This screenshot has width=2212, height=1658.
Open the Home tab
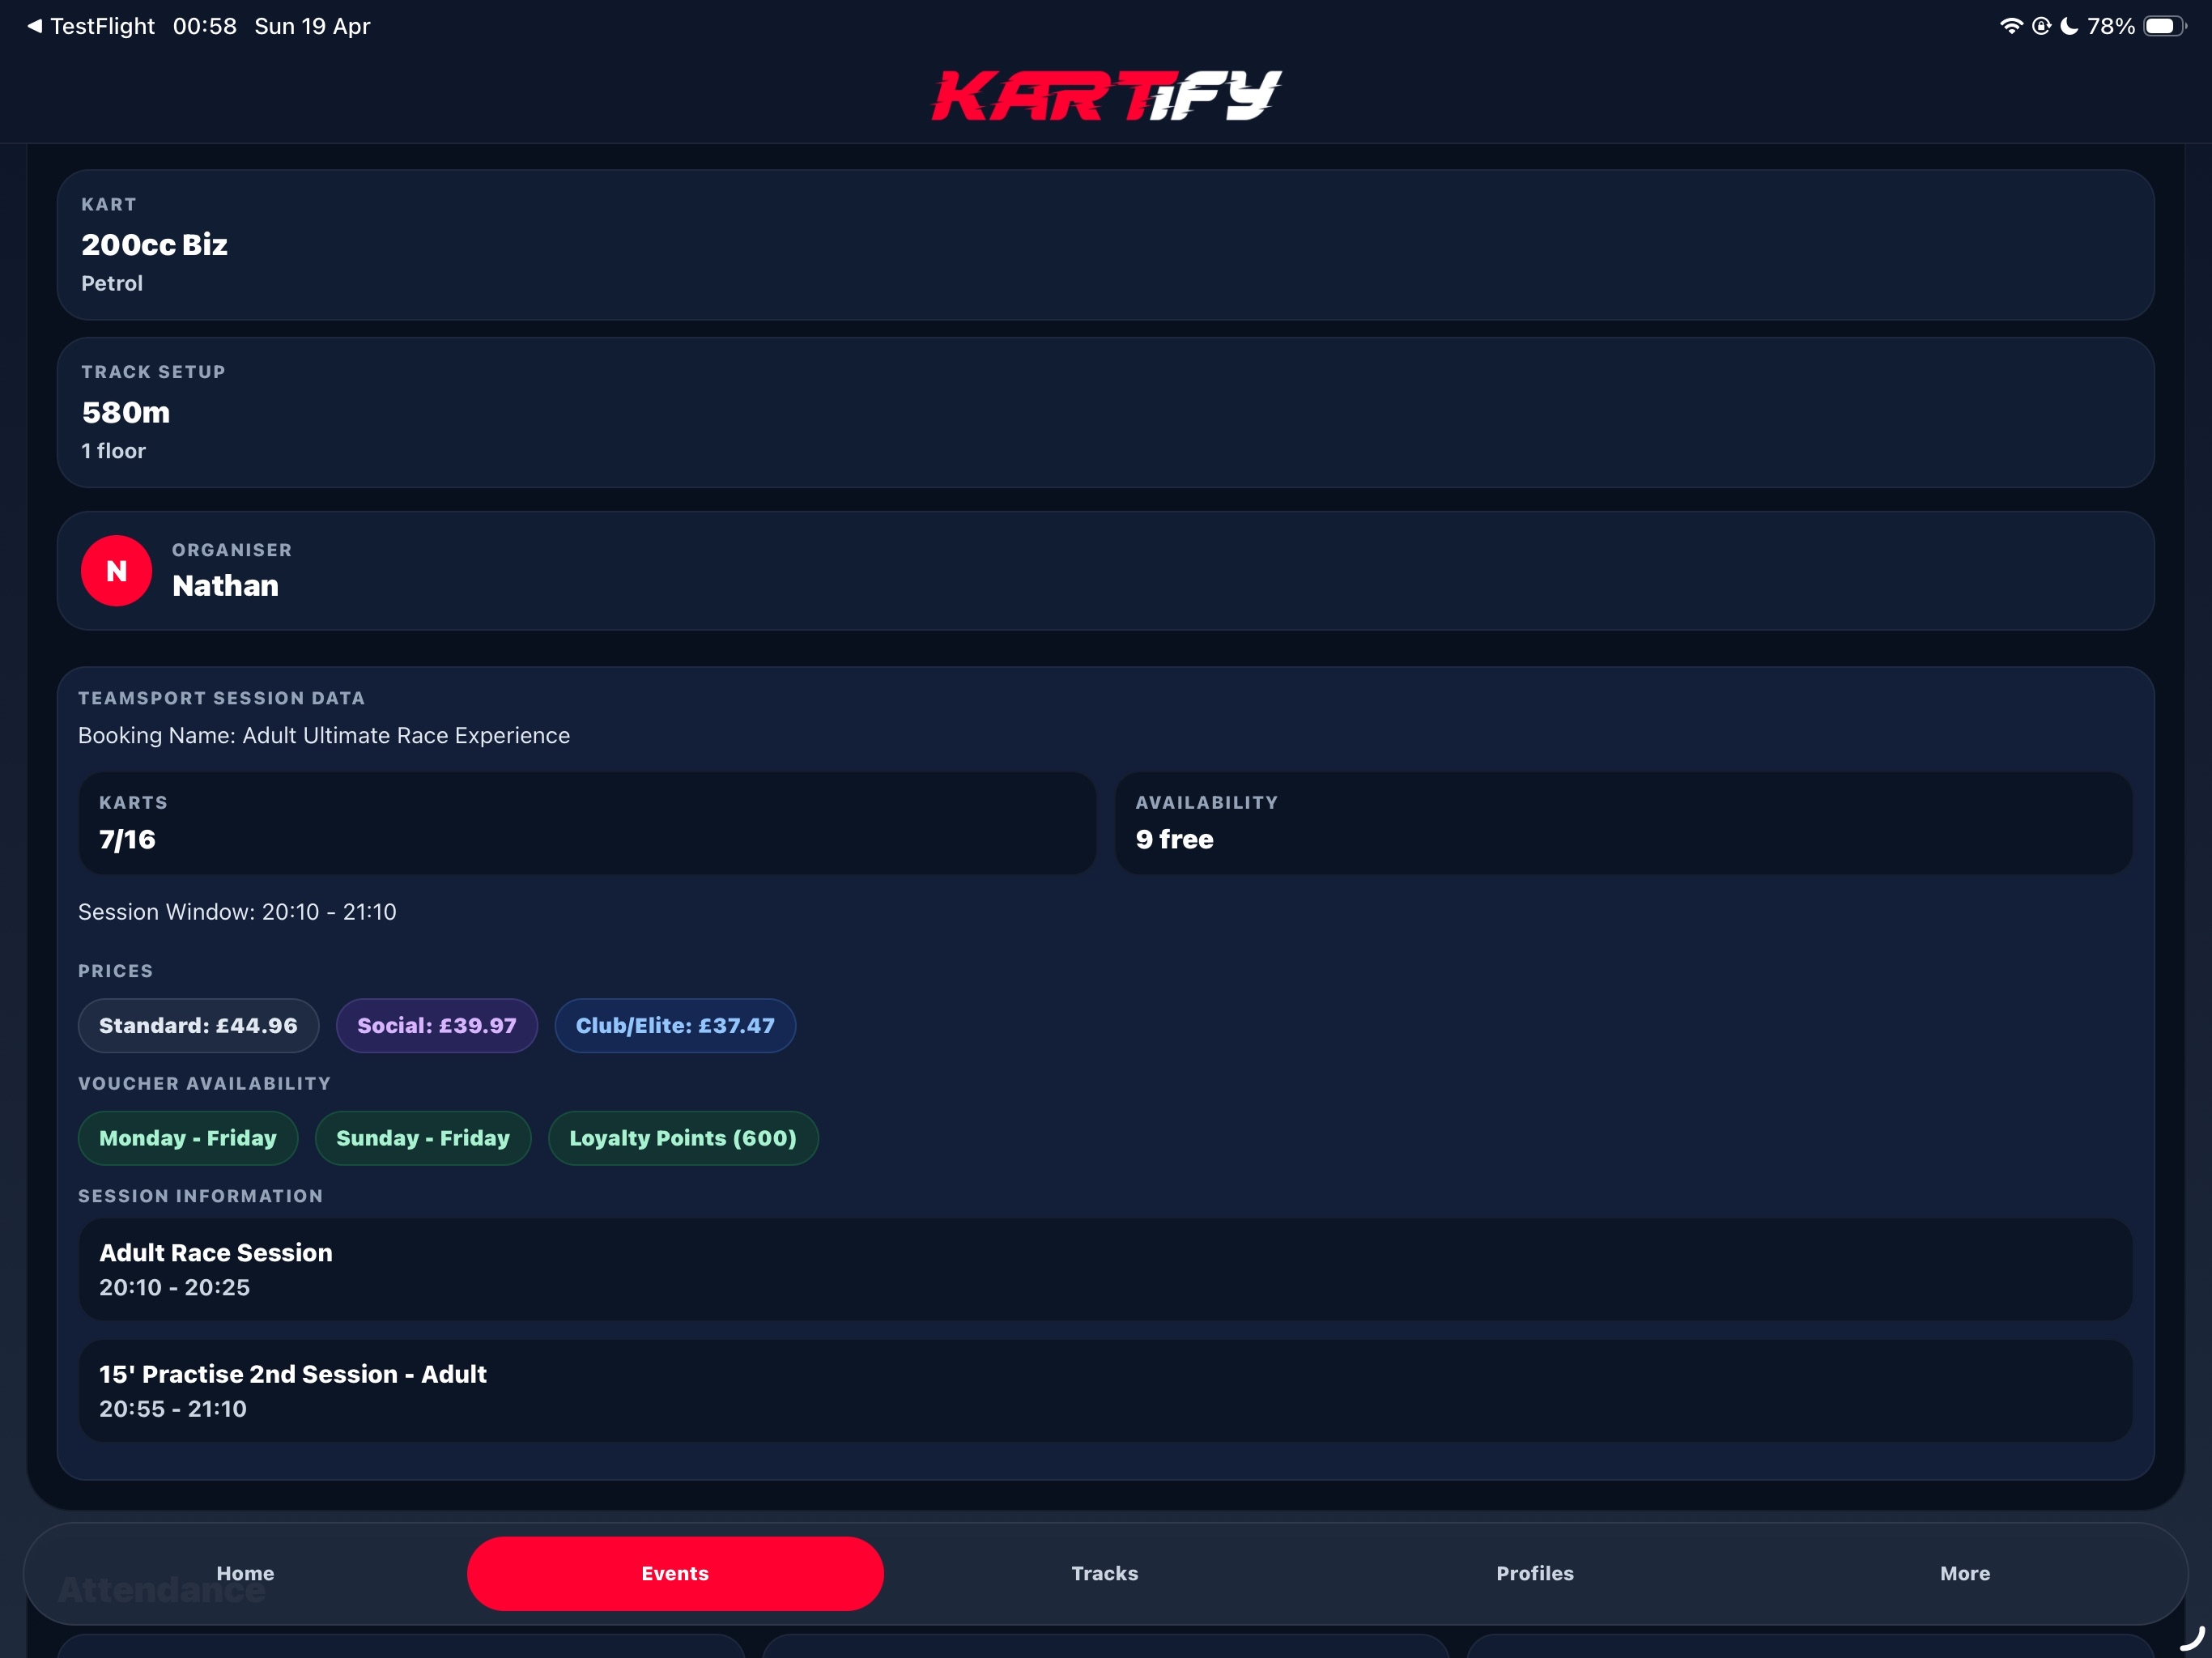[245, 1573]
